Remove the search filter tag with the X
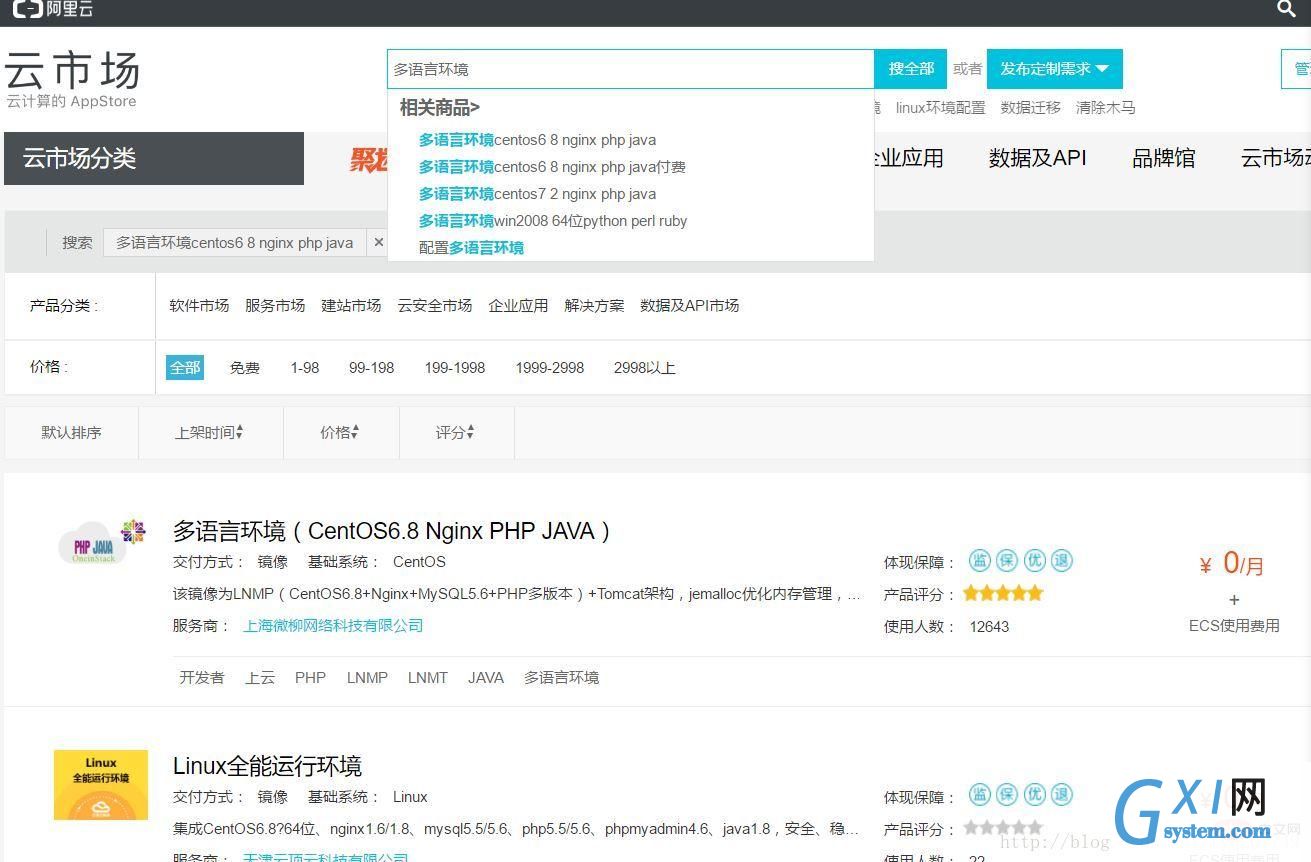Image resolution: width=1311 pixels, height=862 pixels. [x=378, y=242]
